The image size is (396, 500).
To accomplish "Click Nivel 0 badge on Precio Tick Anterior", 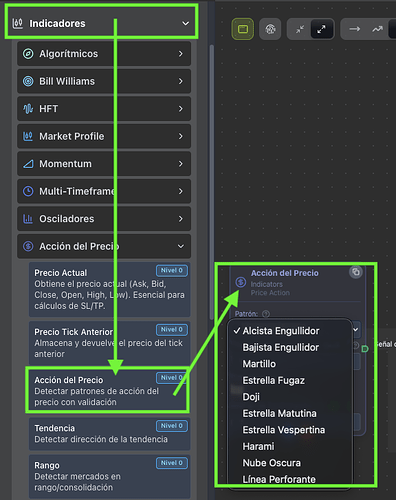I will click(172, 329).
